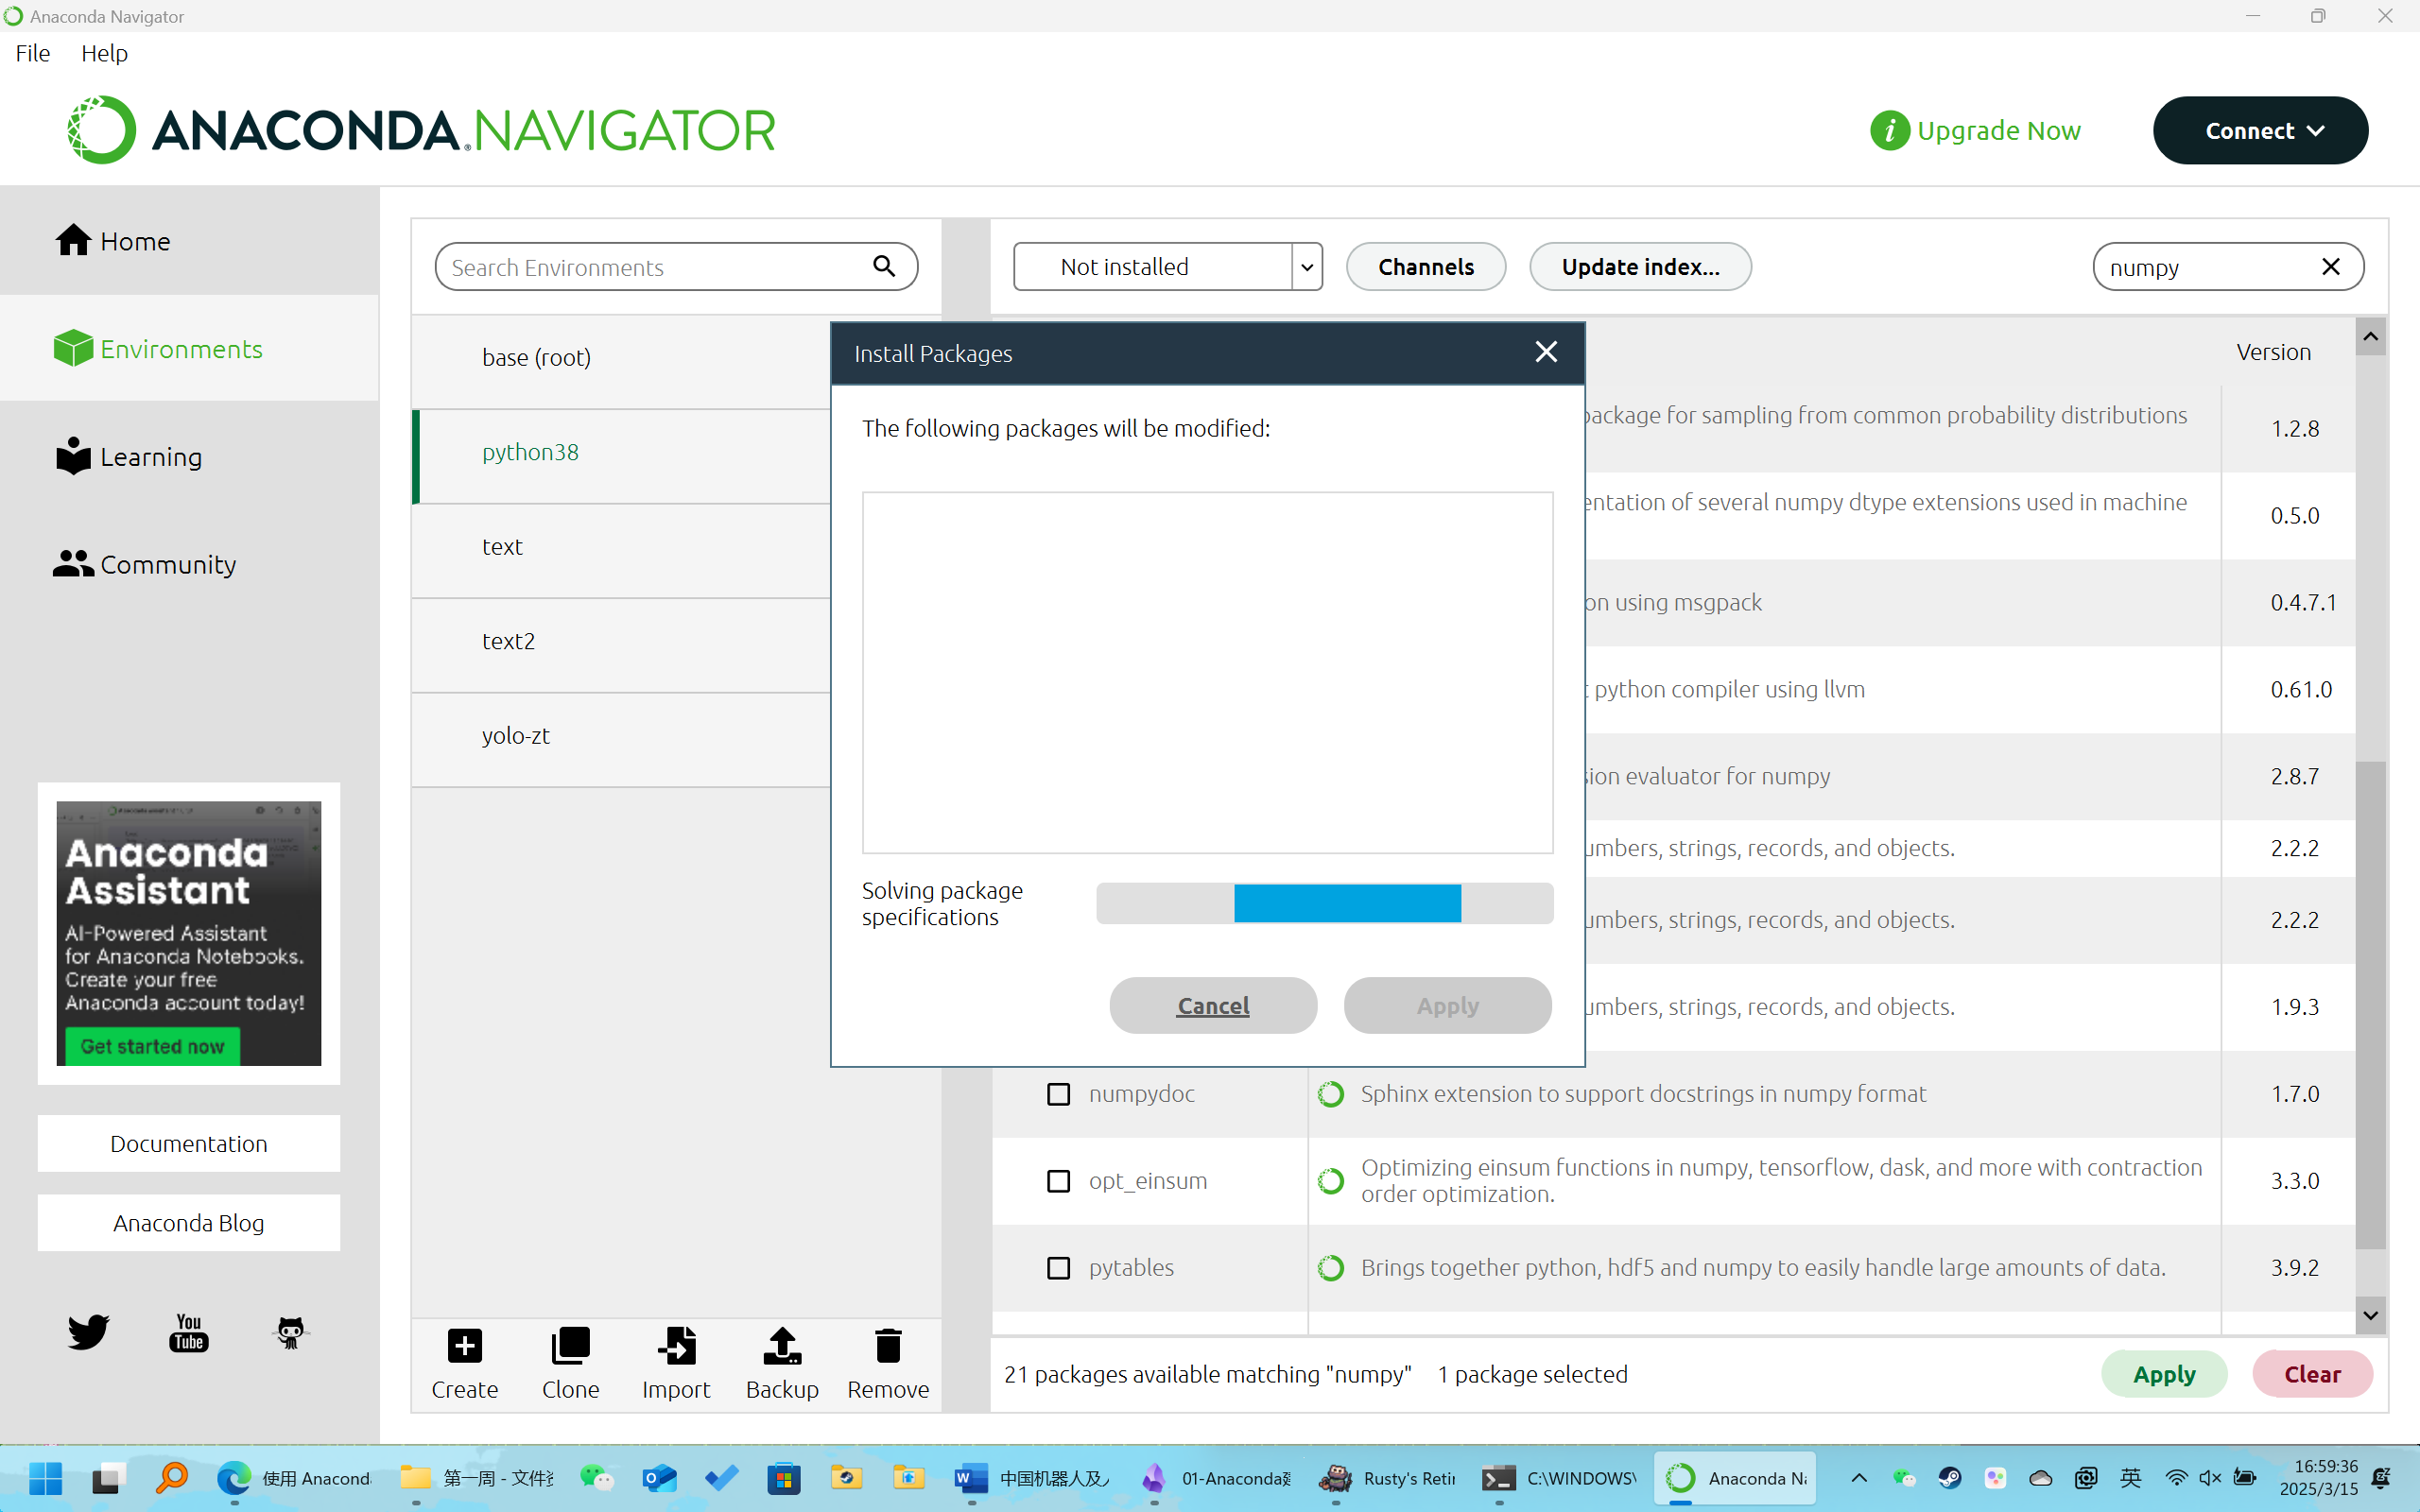The height and width of the screenshot is (1512, 2420).
Task: Expand the Connect dropdown
Action: tap(2260, 131)
